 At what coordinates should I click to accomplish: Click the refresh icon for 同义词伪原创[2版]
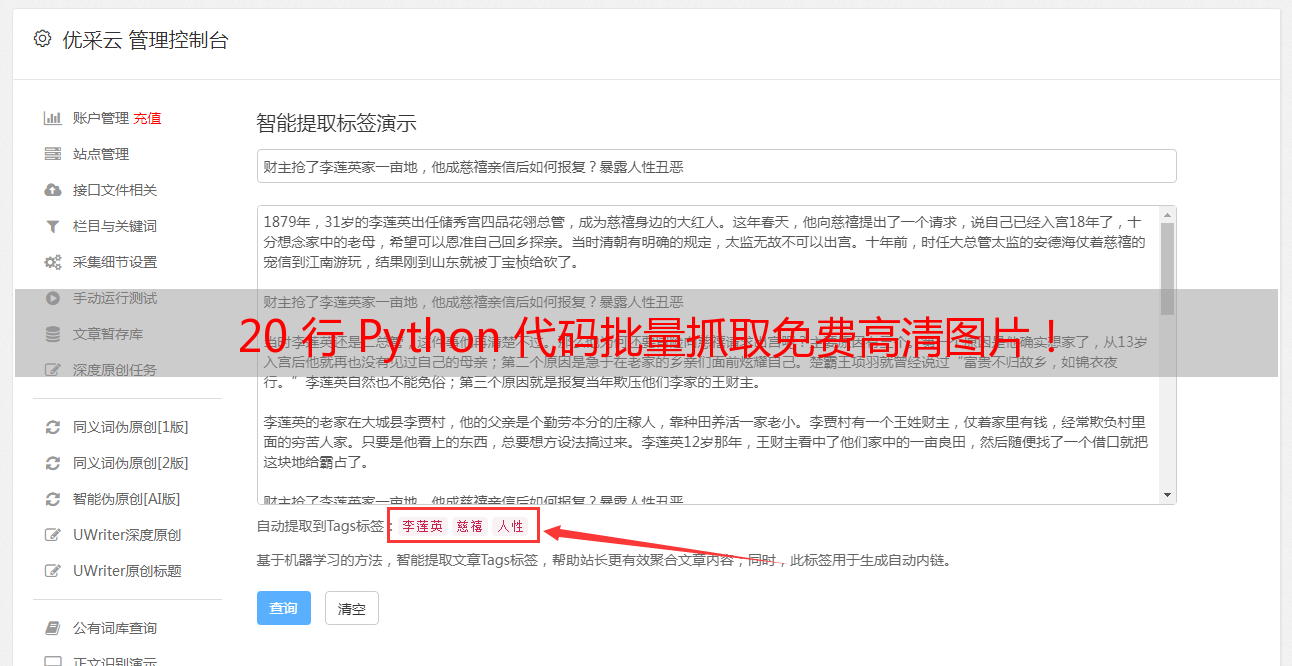[53, 463]
